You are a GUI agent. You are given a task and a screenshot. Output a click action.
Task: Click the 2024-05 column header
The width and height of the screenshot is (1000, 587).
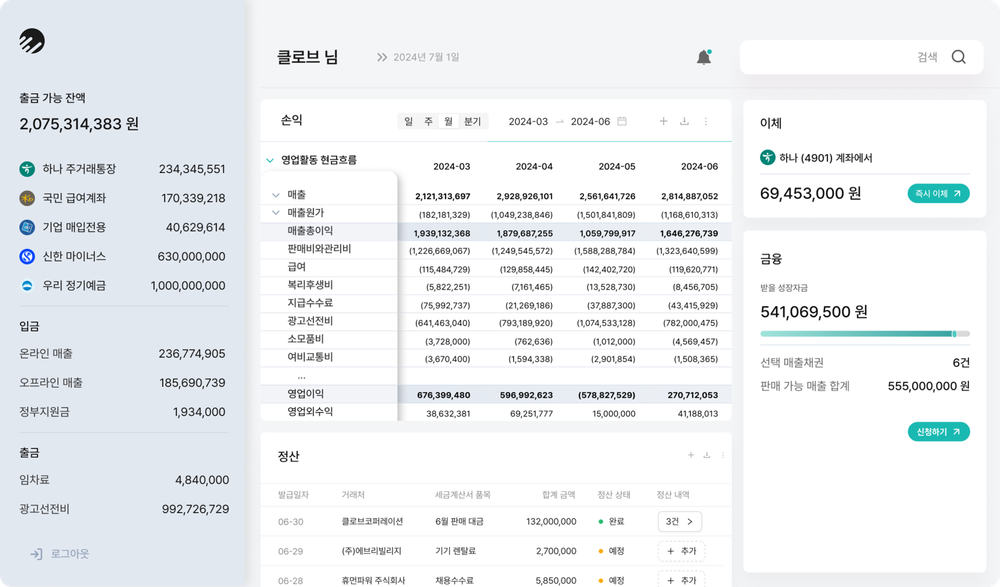pyautogui.click(x=617, y=167)
